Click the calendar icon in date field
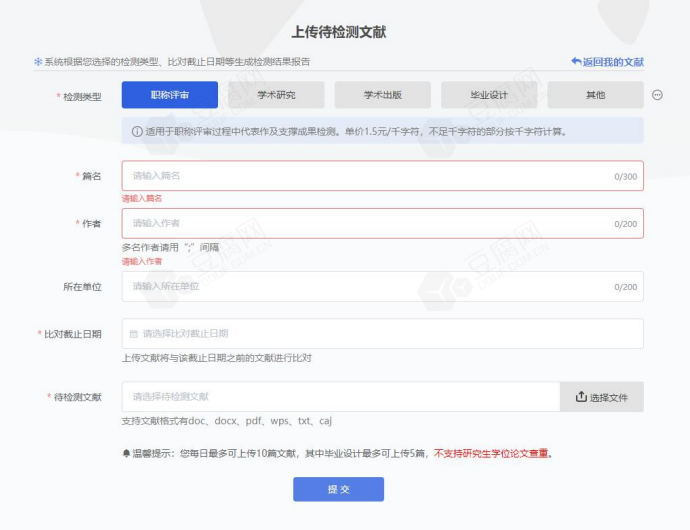Viewport: 690px width, 530px height. [x=134, y=334]
